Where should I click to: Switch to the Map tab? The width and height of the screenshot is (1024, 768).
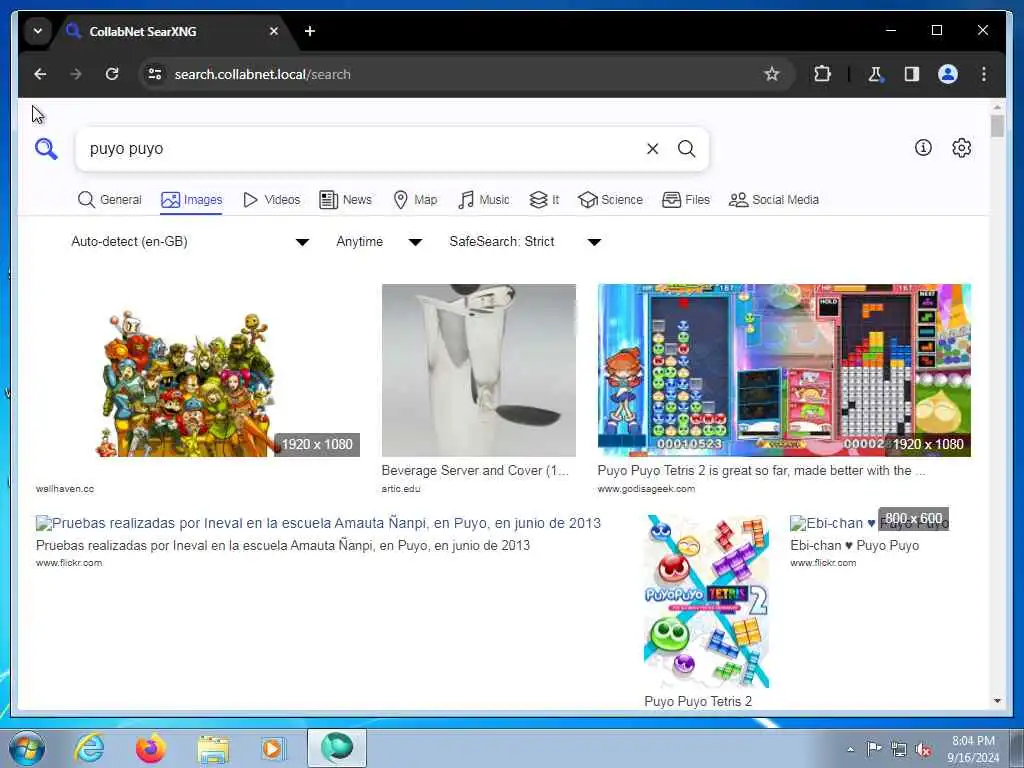pyautogui.click(x=415, y=200)
